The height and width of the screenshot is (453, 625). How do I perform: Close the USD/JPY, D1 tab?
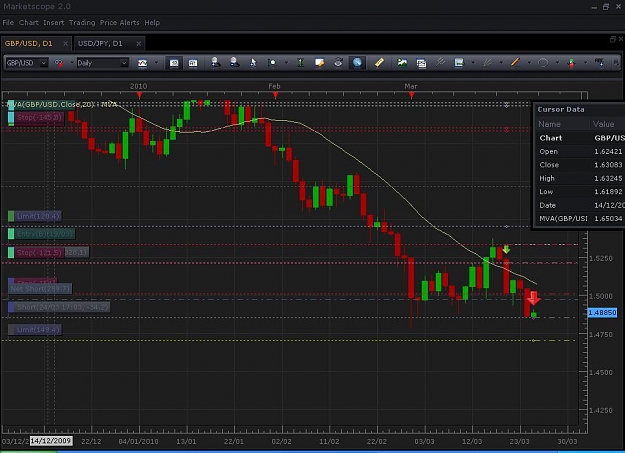(138, 43)
